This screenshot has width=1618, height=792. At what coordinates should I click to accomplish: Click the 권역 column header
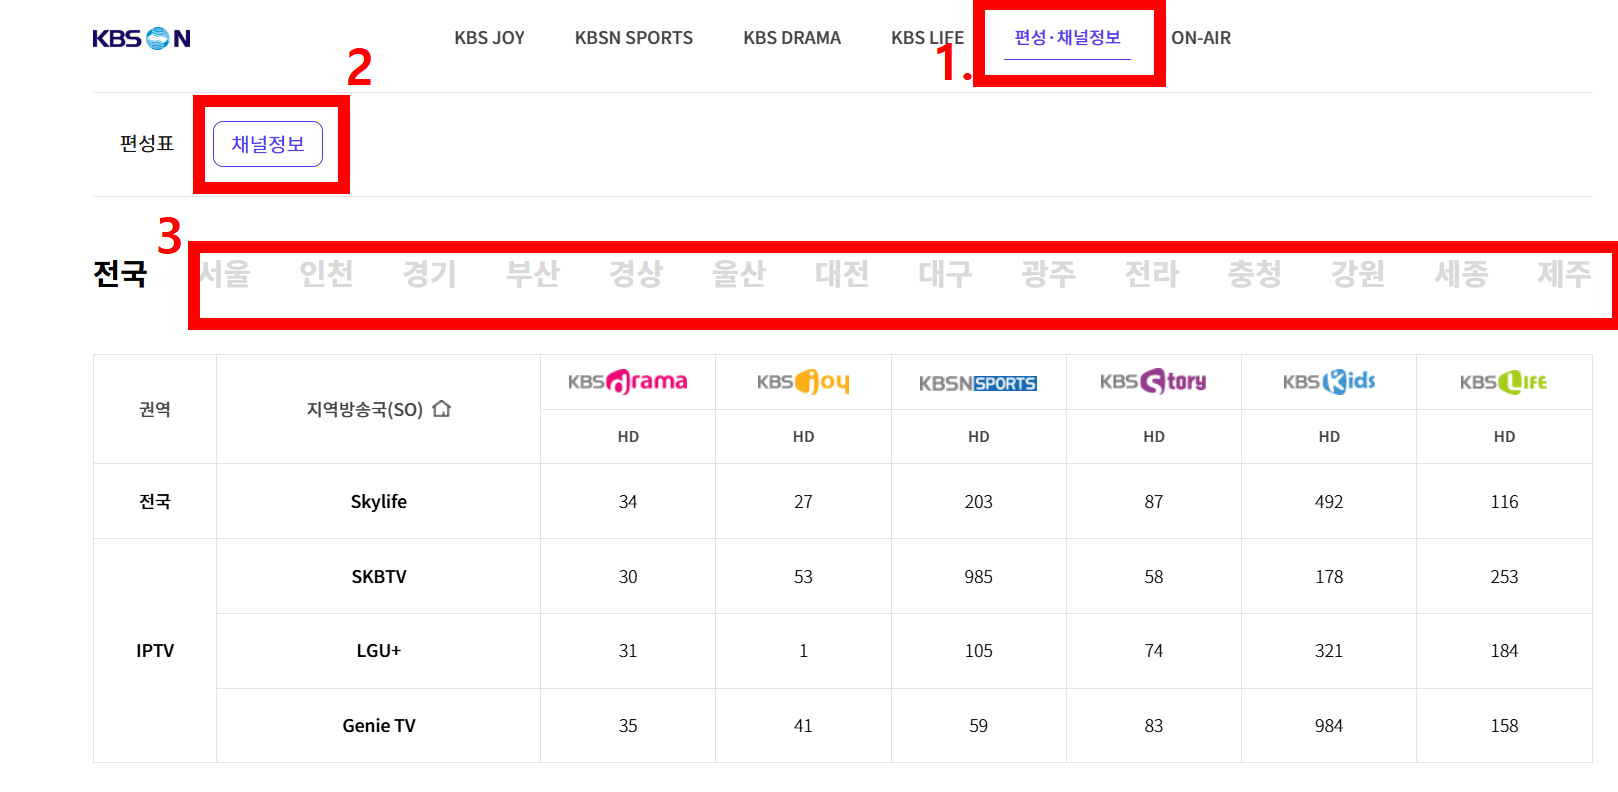click(x=155, y=409)
